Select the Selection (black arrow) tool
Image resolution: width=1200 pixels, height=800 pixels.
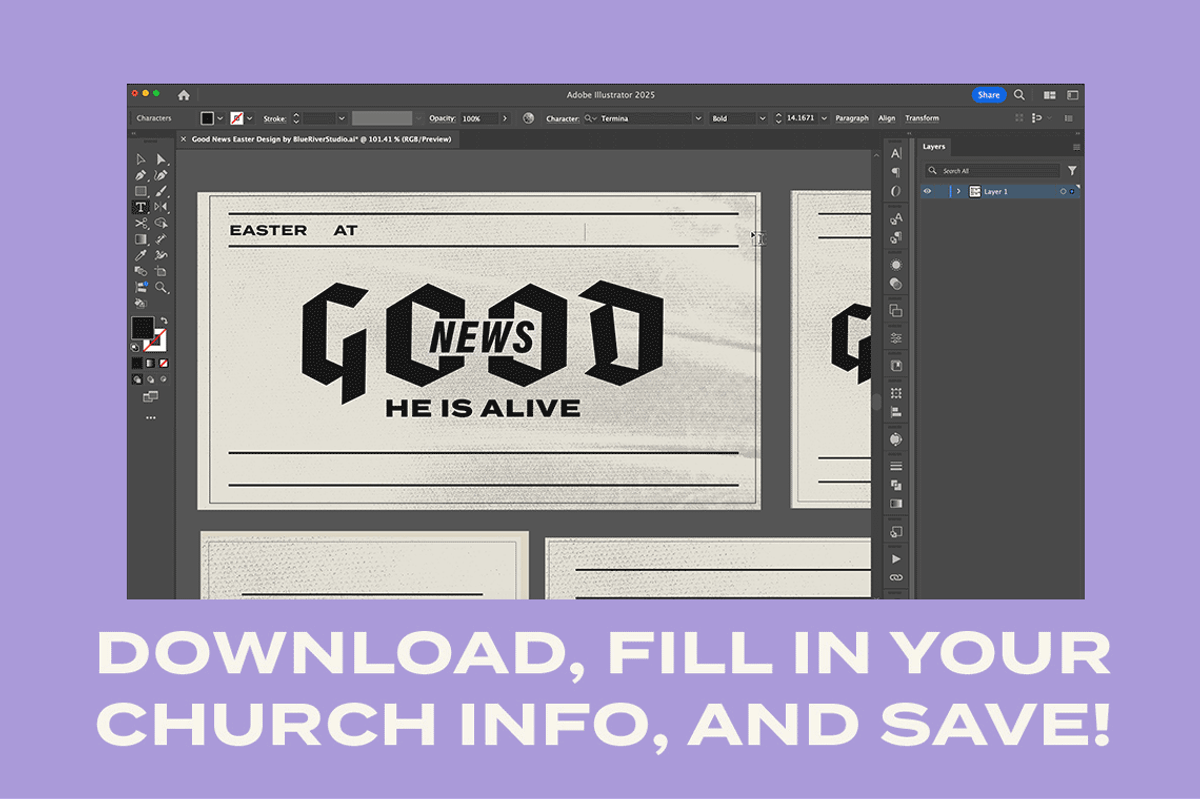click(x=140, y=158)
